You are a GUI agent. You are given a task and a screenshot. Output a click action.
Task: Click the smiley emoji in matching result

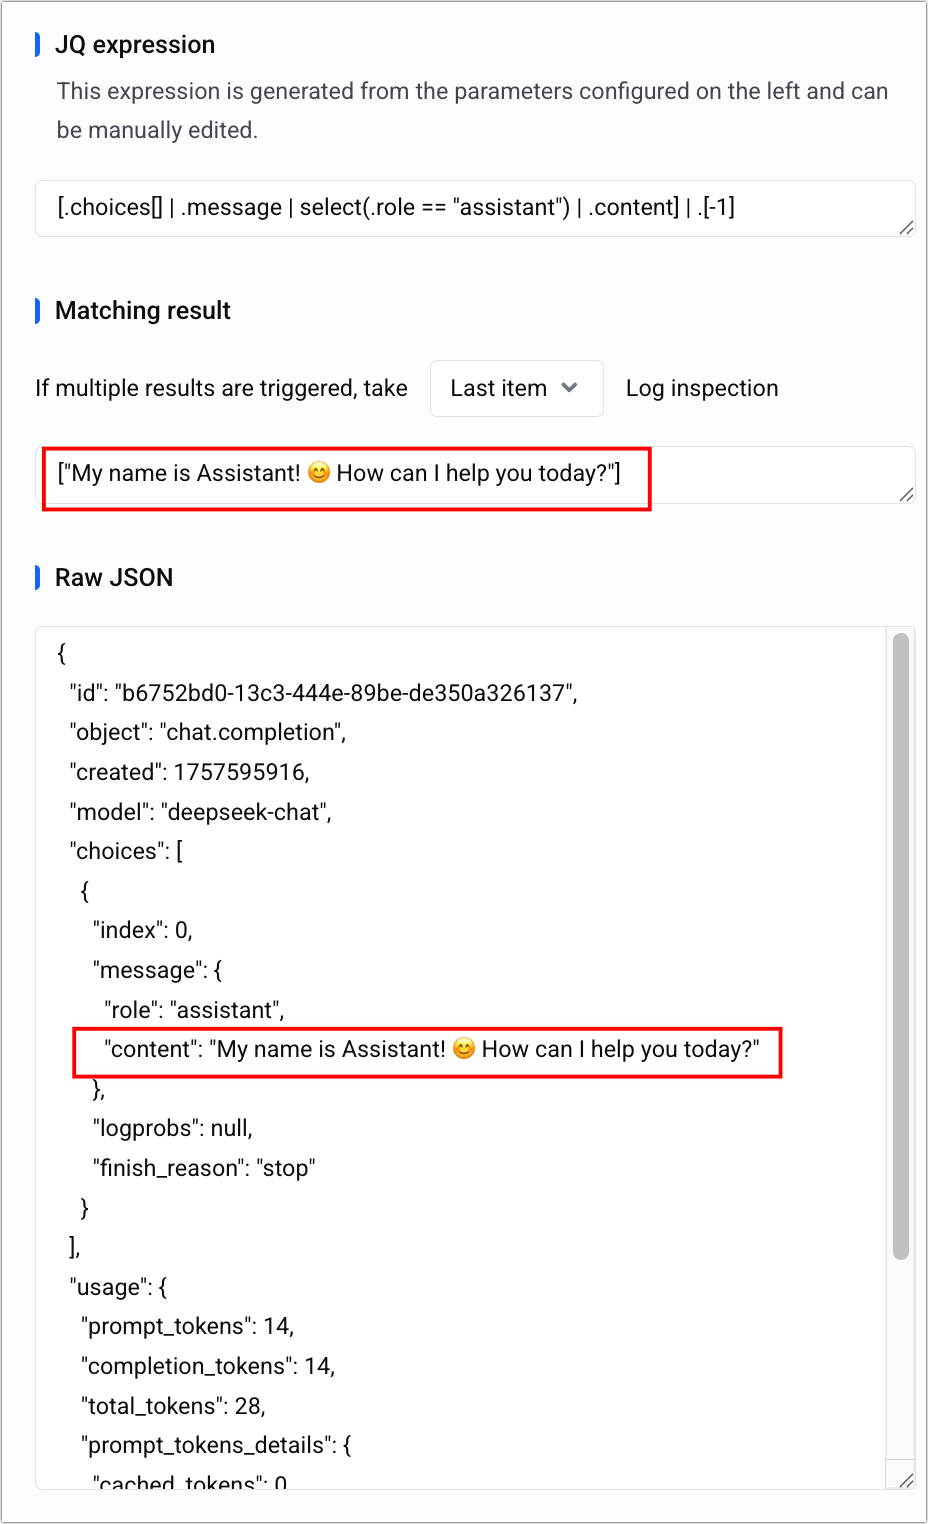(319, 473)
